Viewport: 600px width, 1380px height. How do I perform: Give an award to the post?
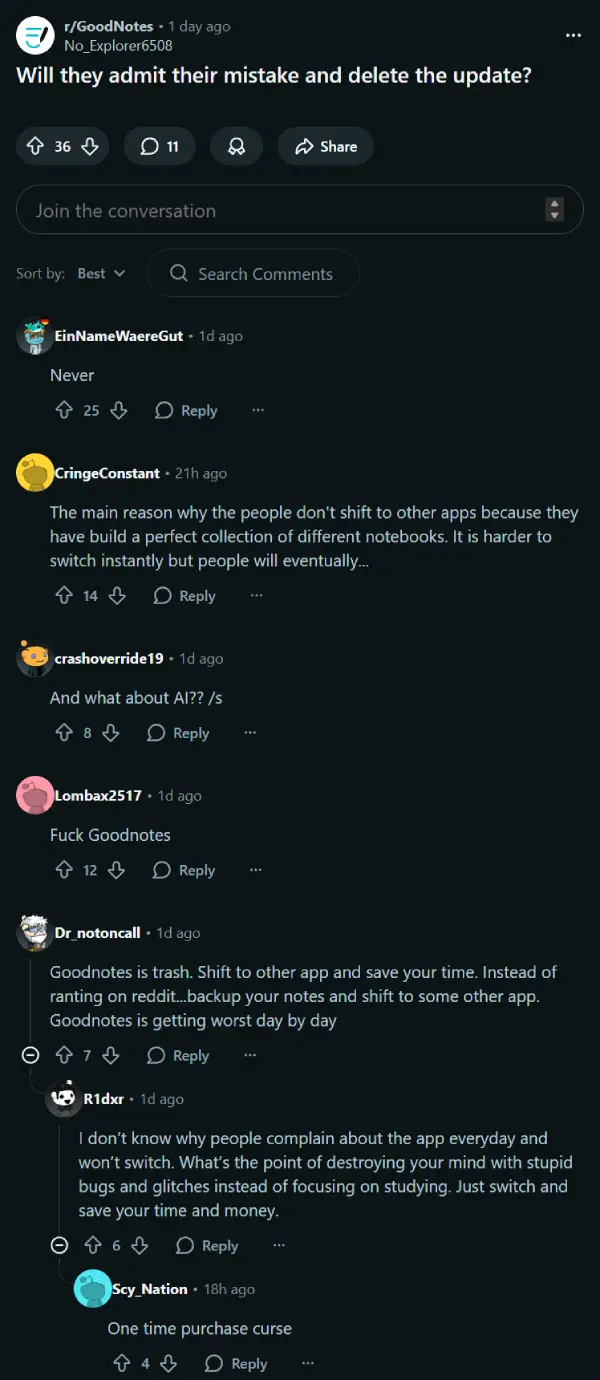[237, 147]
